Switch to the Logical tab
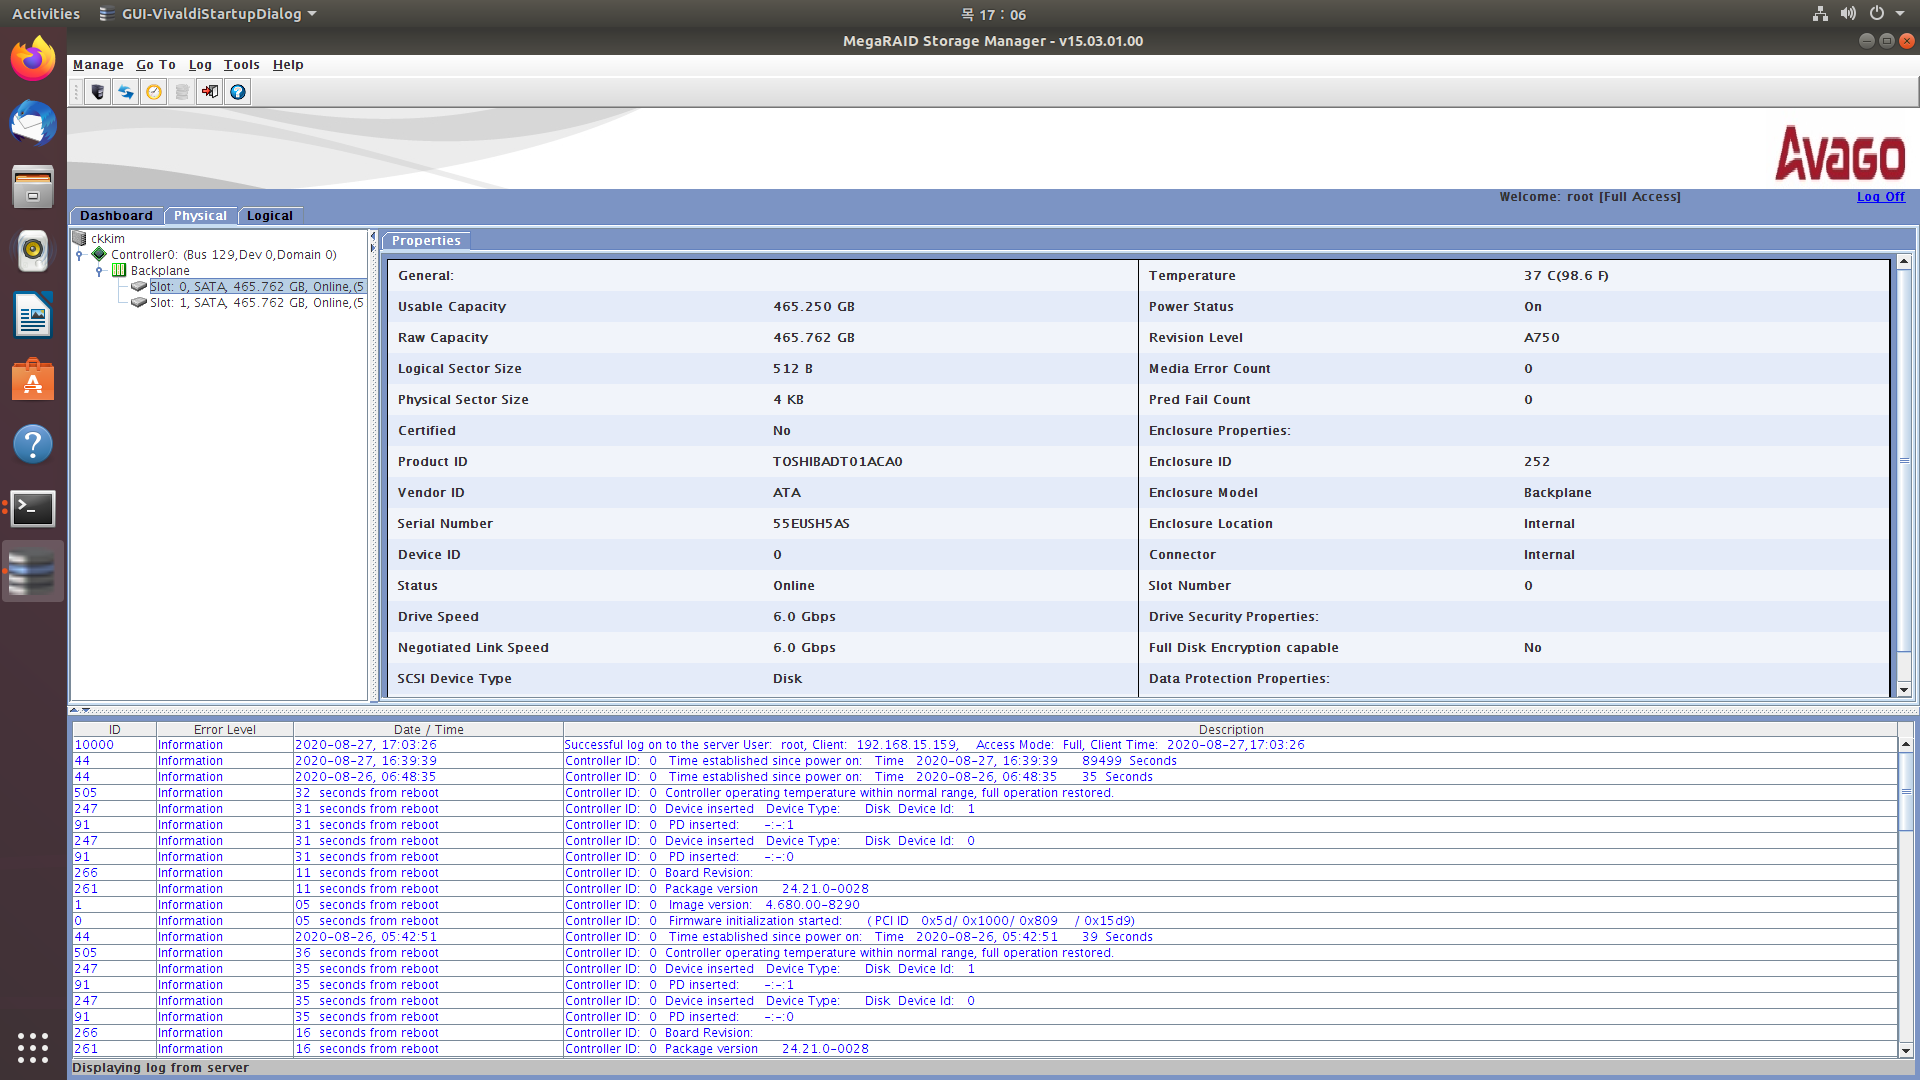 [x=270, y=216]
